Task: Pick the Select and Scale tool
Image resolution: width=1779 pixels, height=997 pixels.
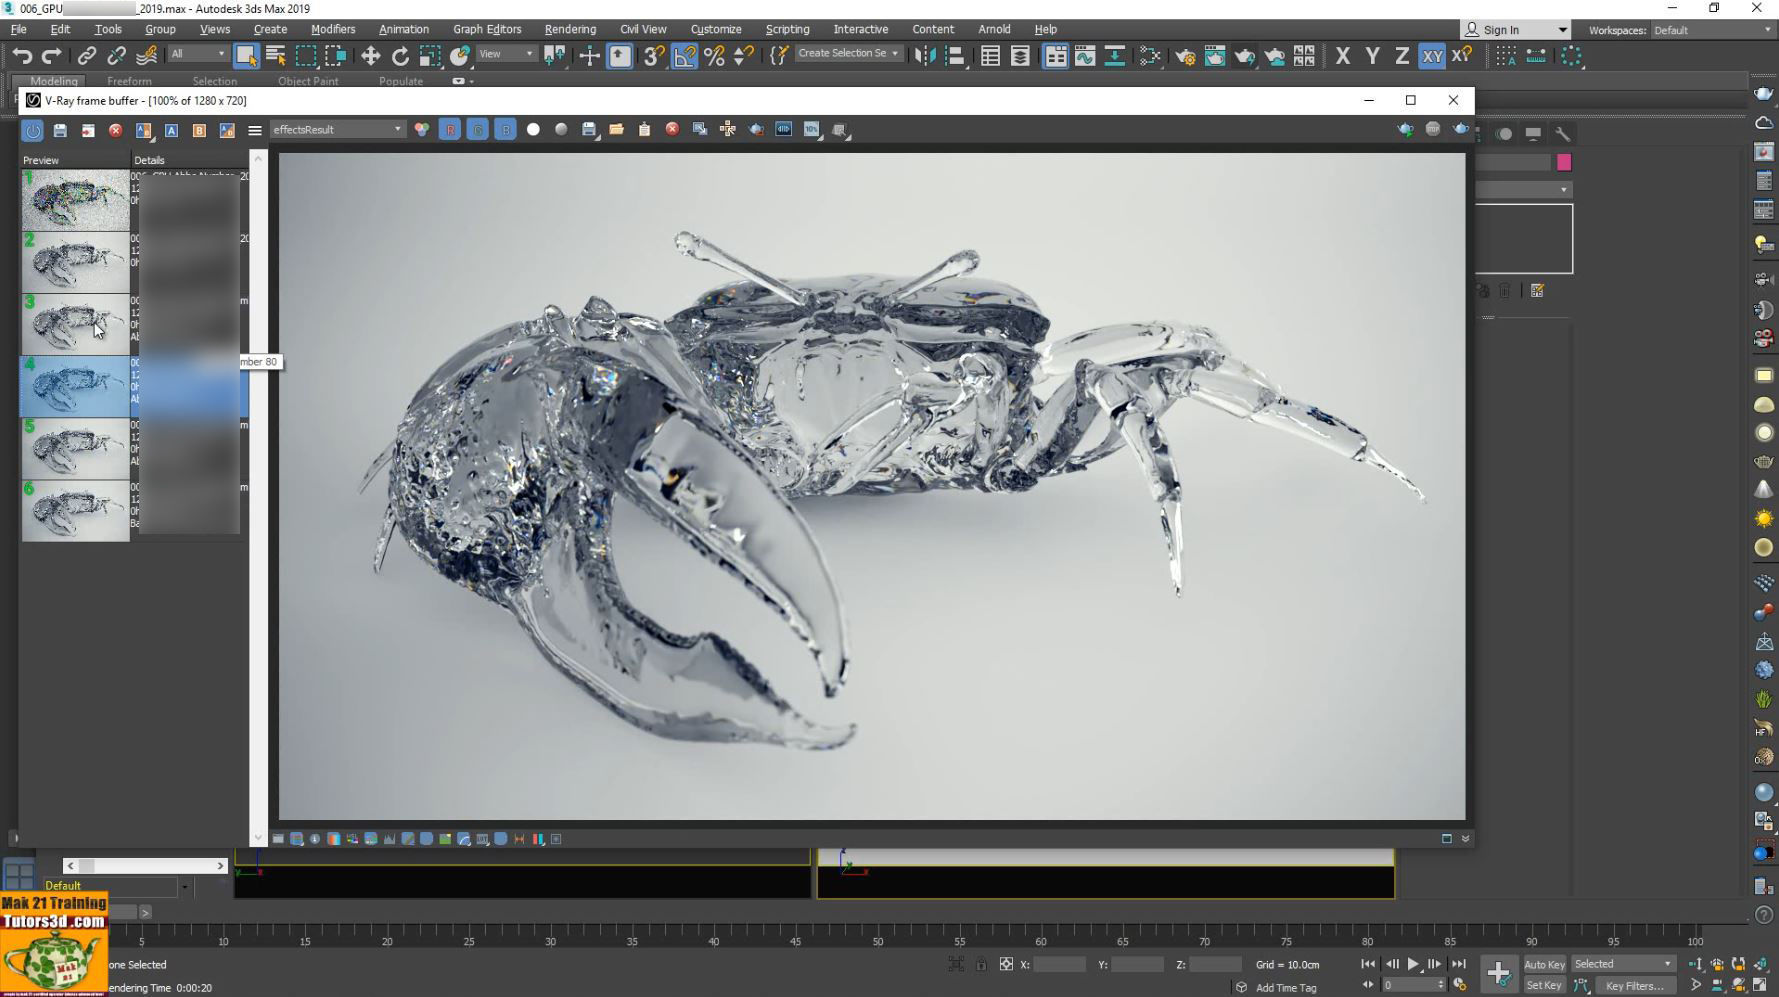Action: pyautogui.click(x=430, y=56)
